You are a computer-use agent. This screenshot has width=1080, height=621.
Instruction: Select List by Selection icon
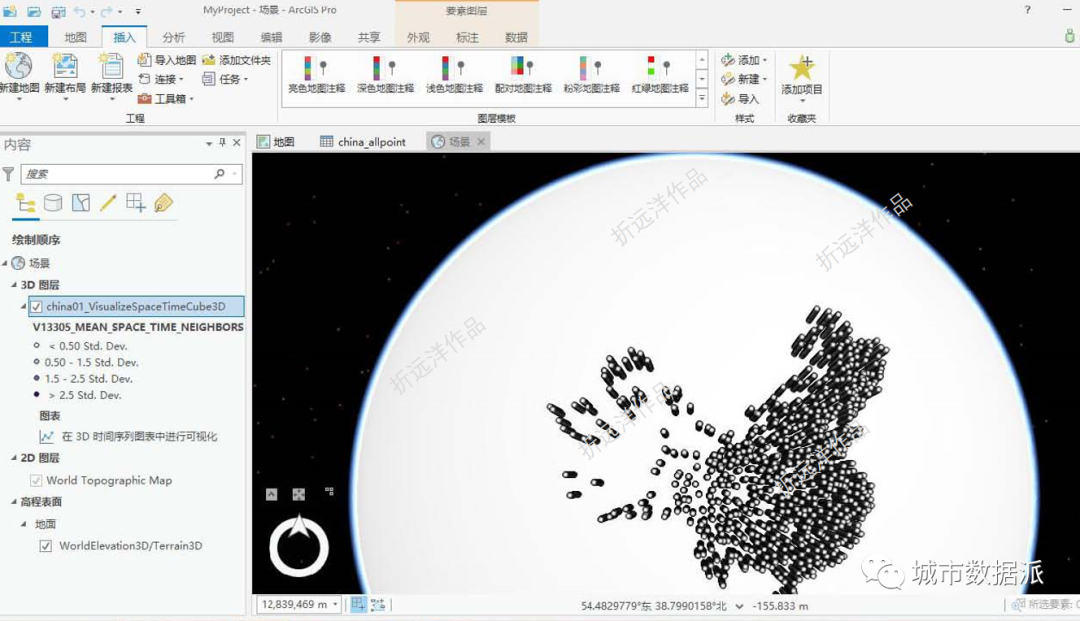point(81,203)
